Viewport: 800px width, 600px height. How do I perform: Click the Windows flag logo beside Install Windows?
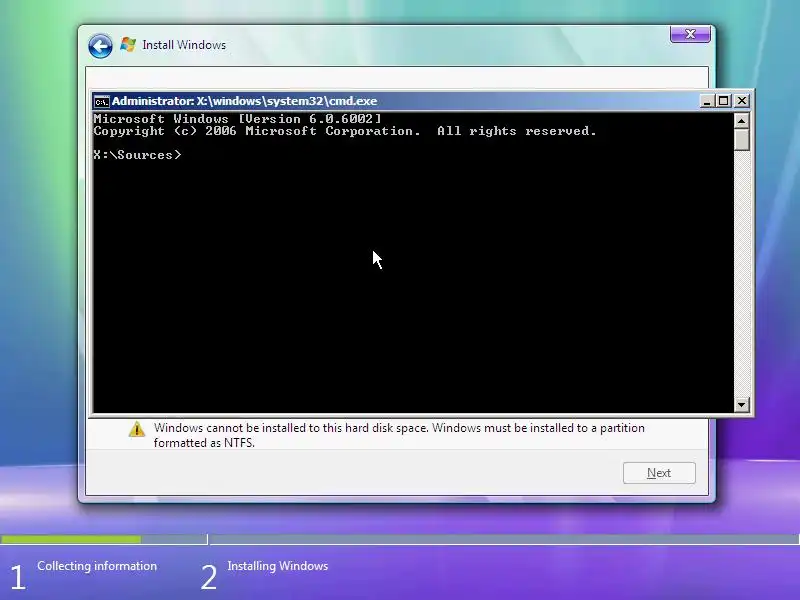(128, 44)
